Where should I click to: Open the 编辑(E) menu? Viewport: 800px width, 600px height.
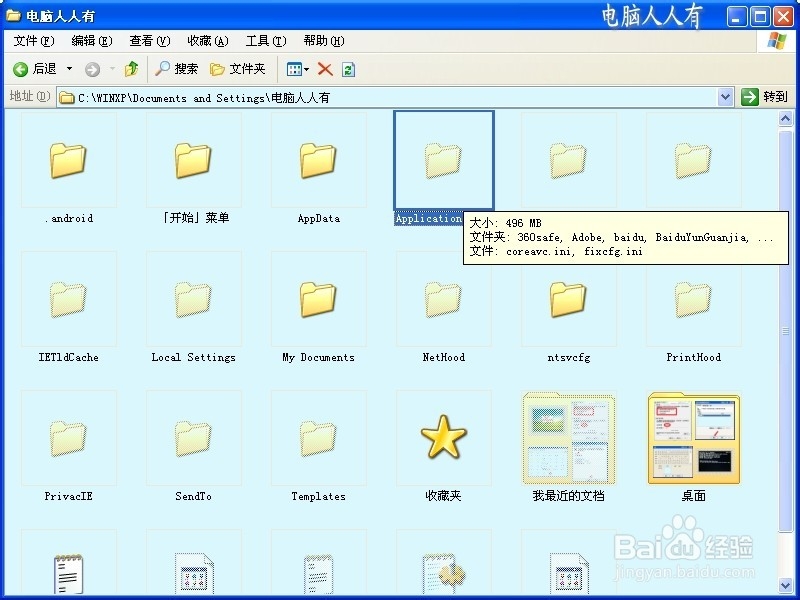(92, 41)
